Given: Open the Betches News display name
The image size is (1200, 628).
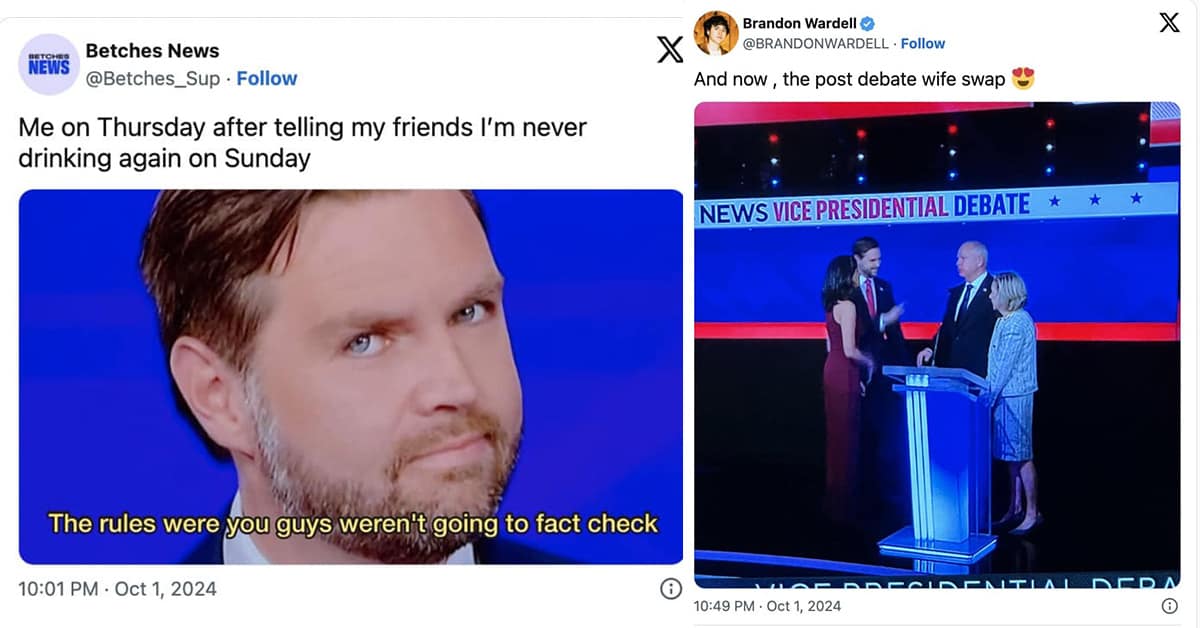Looking at the screenshot, I should (152, 51).
